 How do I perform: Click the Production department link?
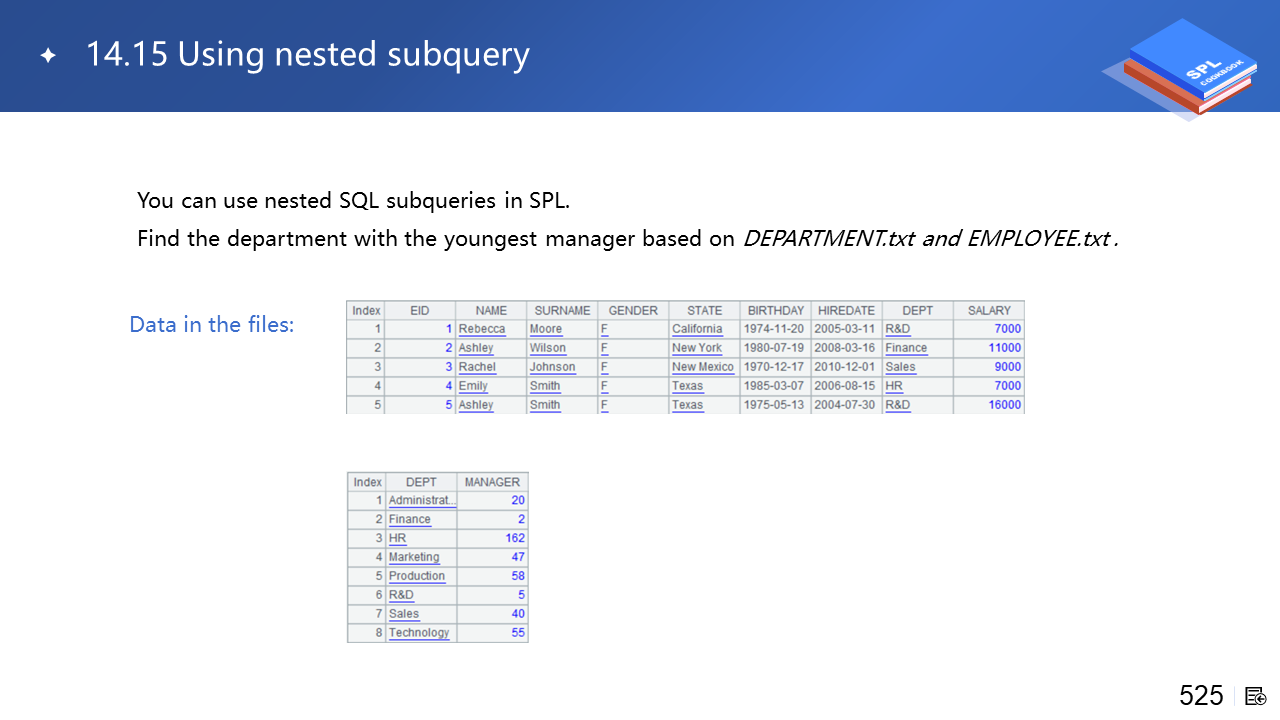416,576
